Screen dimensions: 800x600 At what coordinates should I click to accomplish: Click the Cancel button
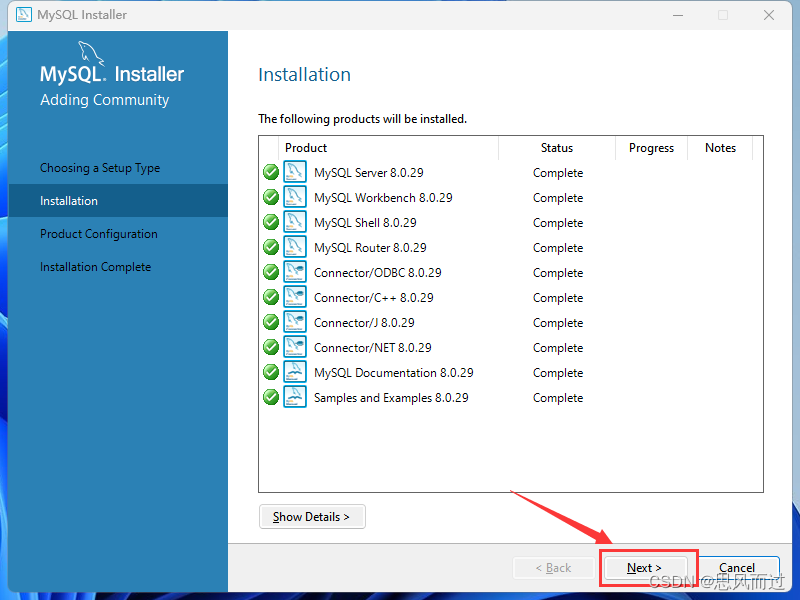[x=737, y=568]
